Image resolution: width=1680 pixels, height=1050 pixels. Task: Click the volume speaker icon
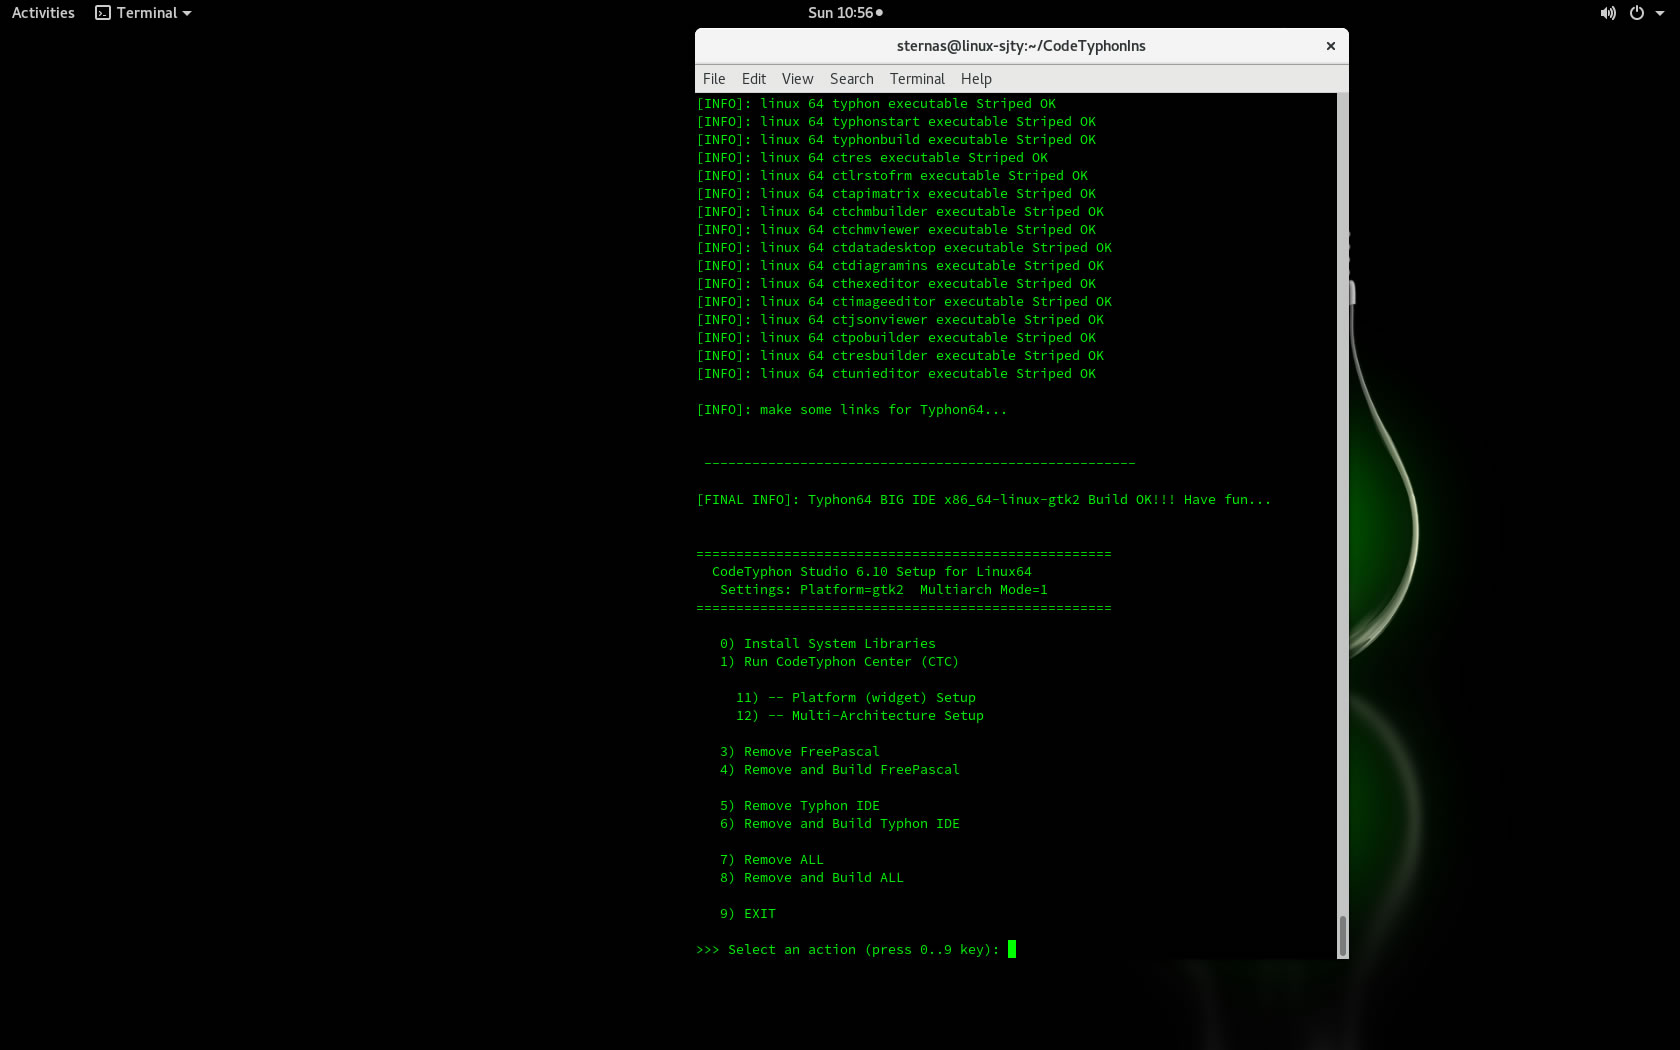1608,13
